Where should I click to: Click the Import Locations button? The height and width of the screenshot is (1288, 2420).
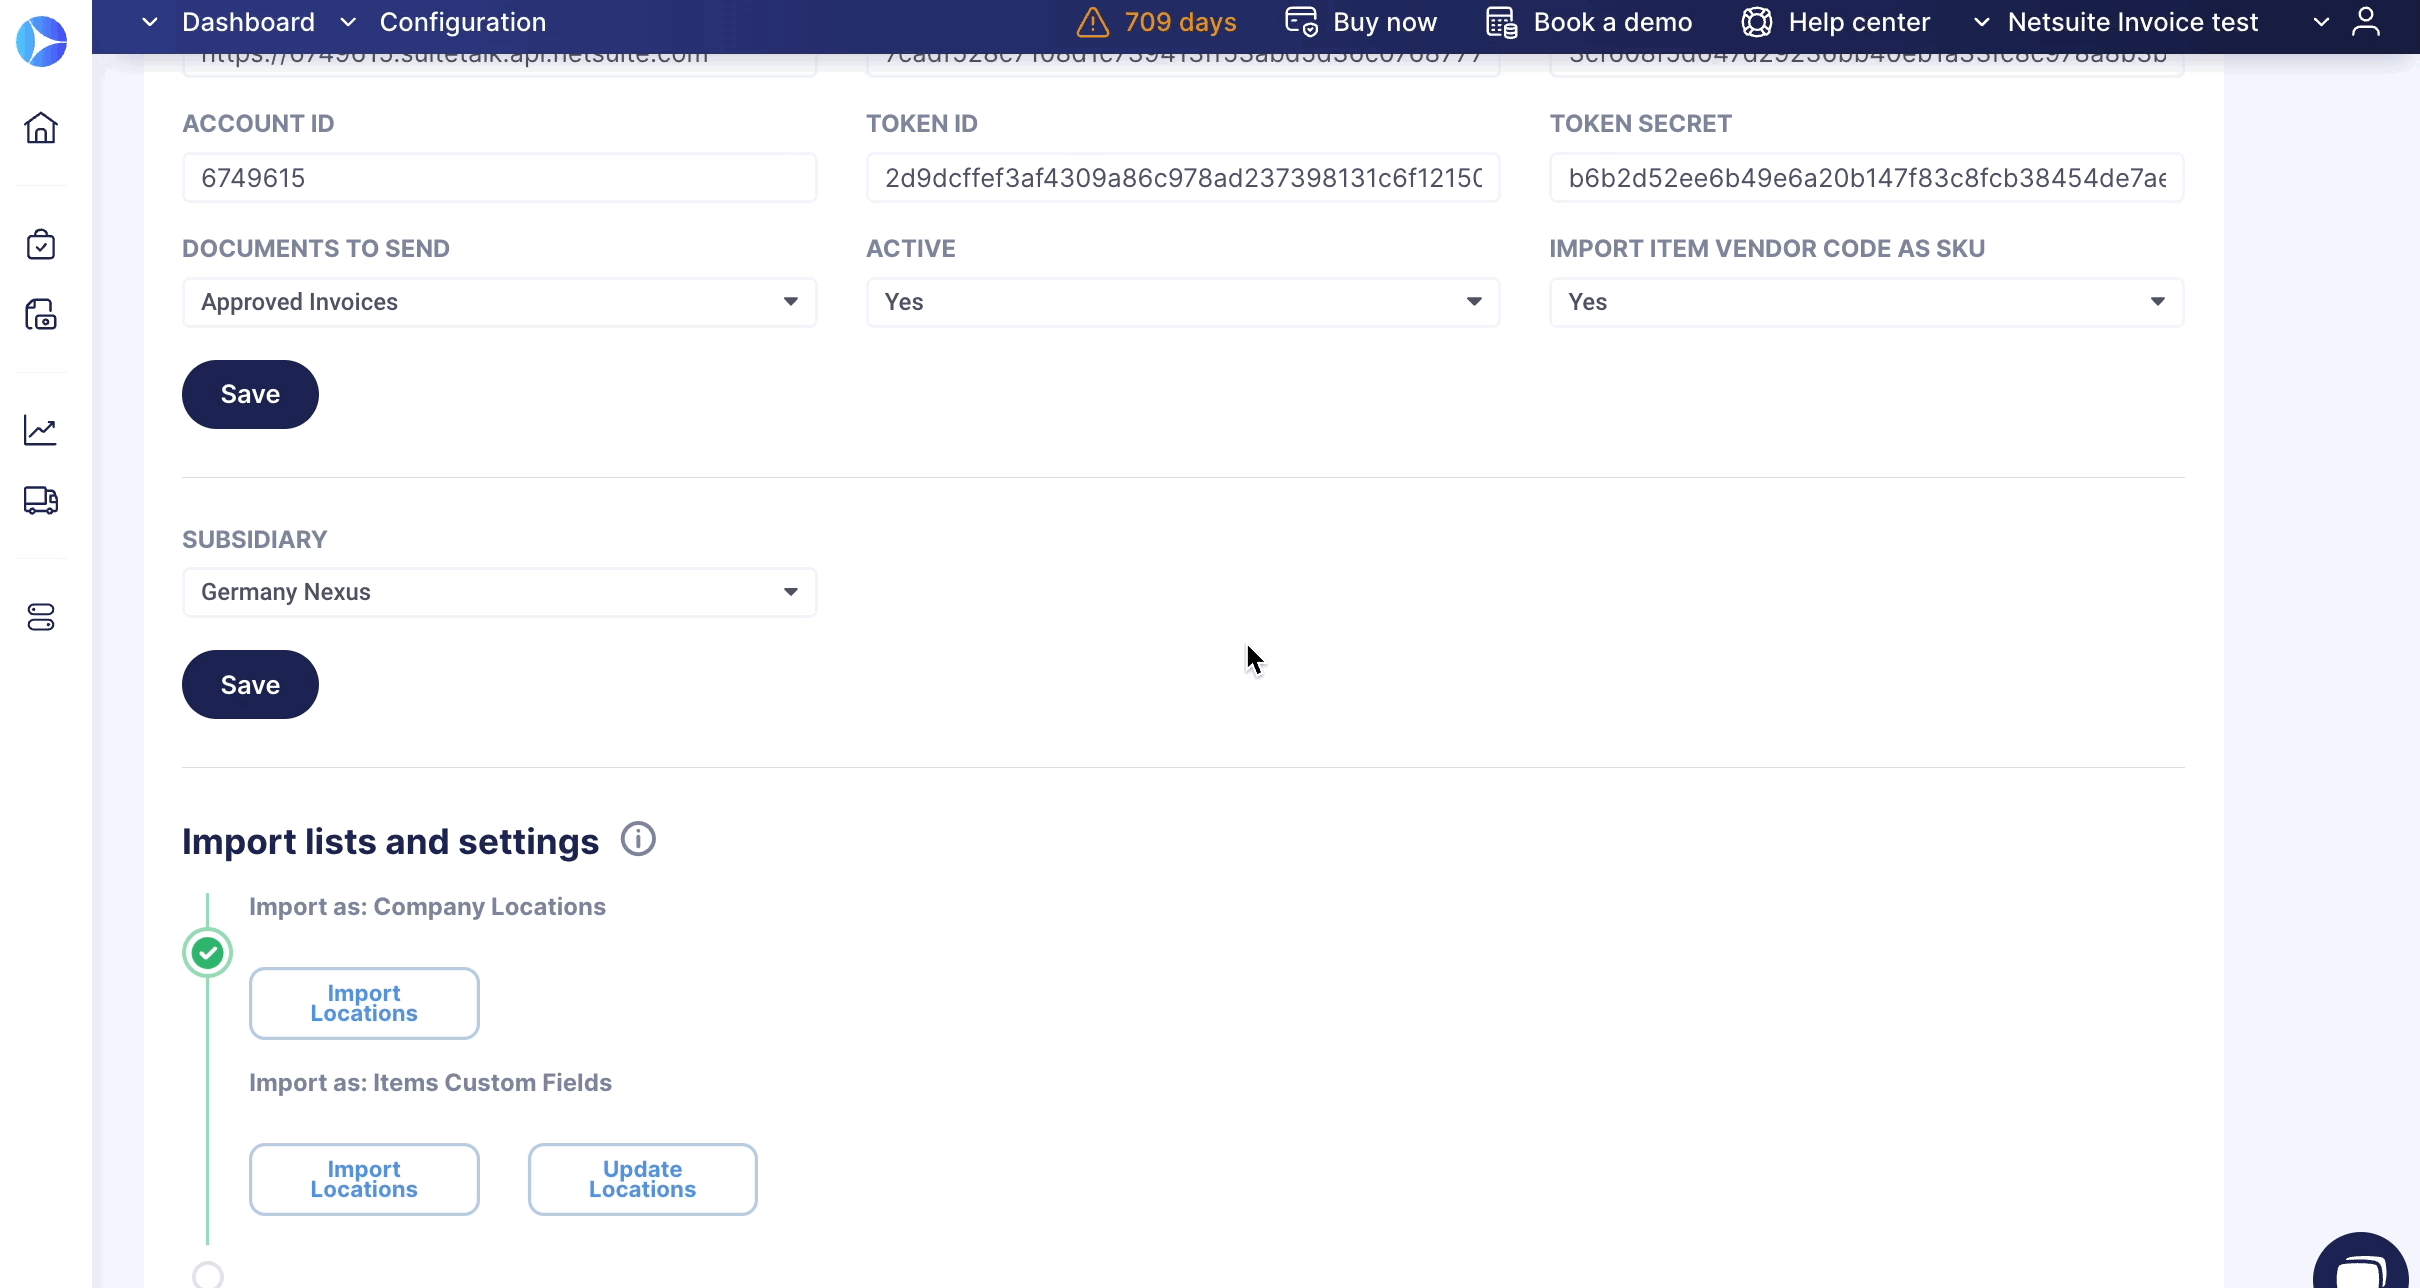364,1002
